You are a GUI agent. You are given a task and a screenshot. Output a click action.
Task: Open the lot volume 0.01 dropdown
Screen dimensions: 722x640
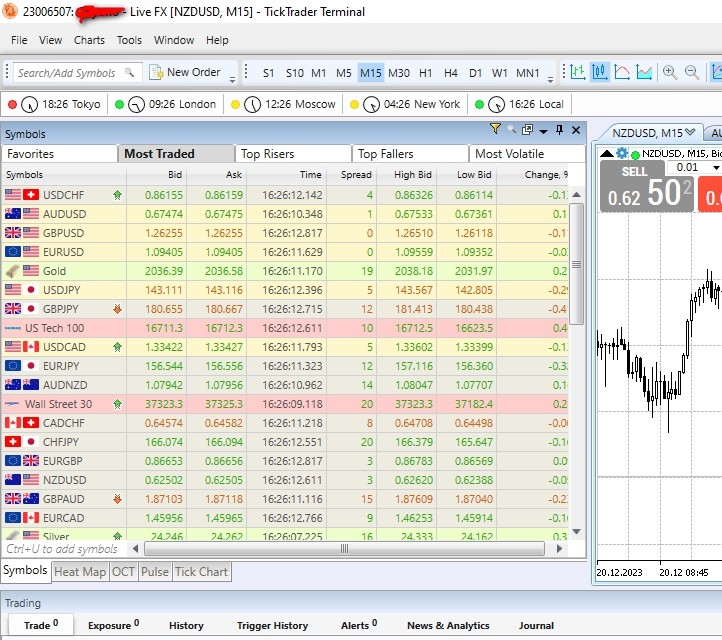(716, 167)
